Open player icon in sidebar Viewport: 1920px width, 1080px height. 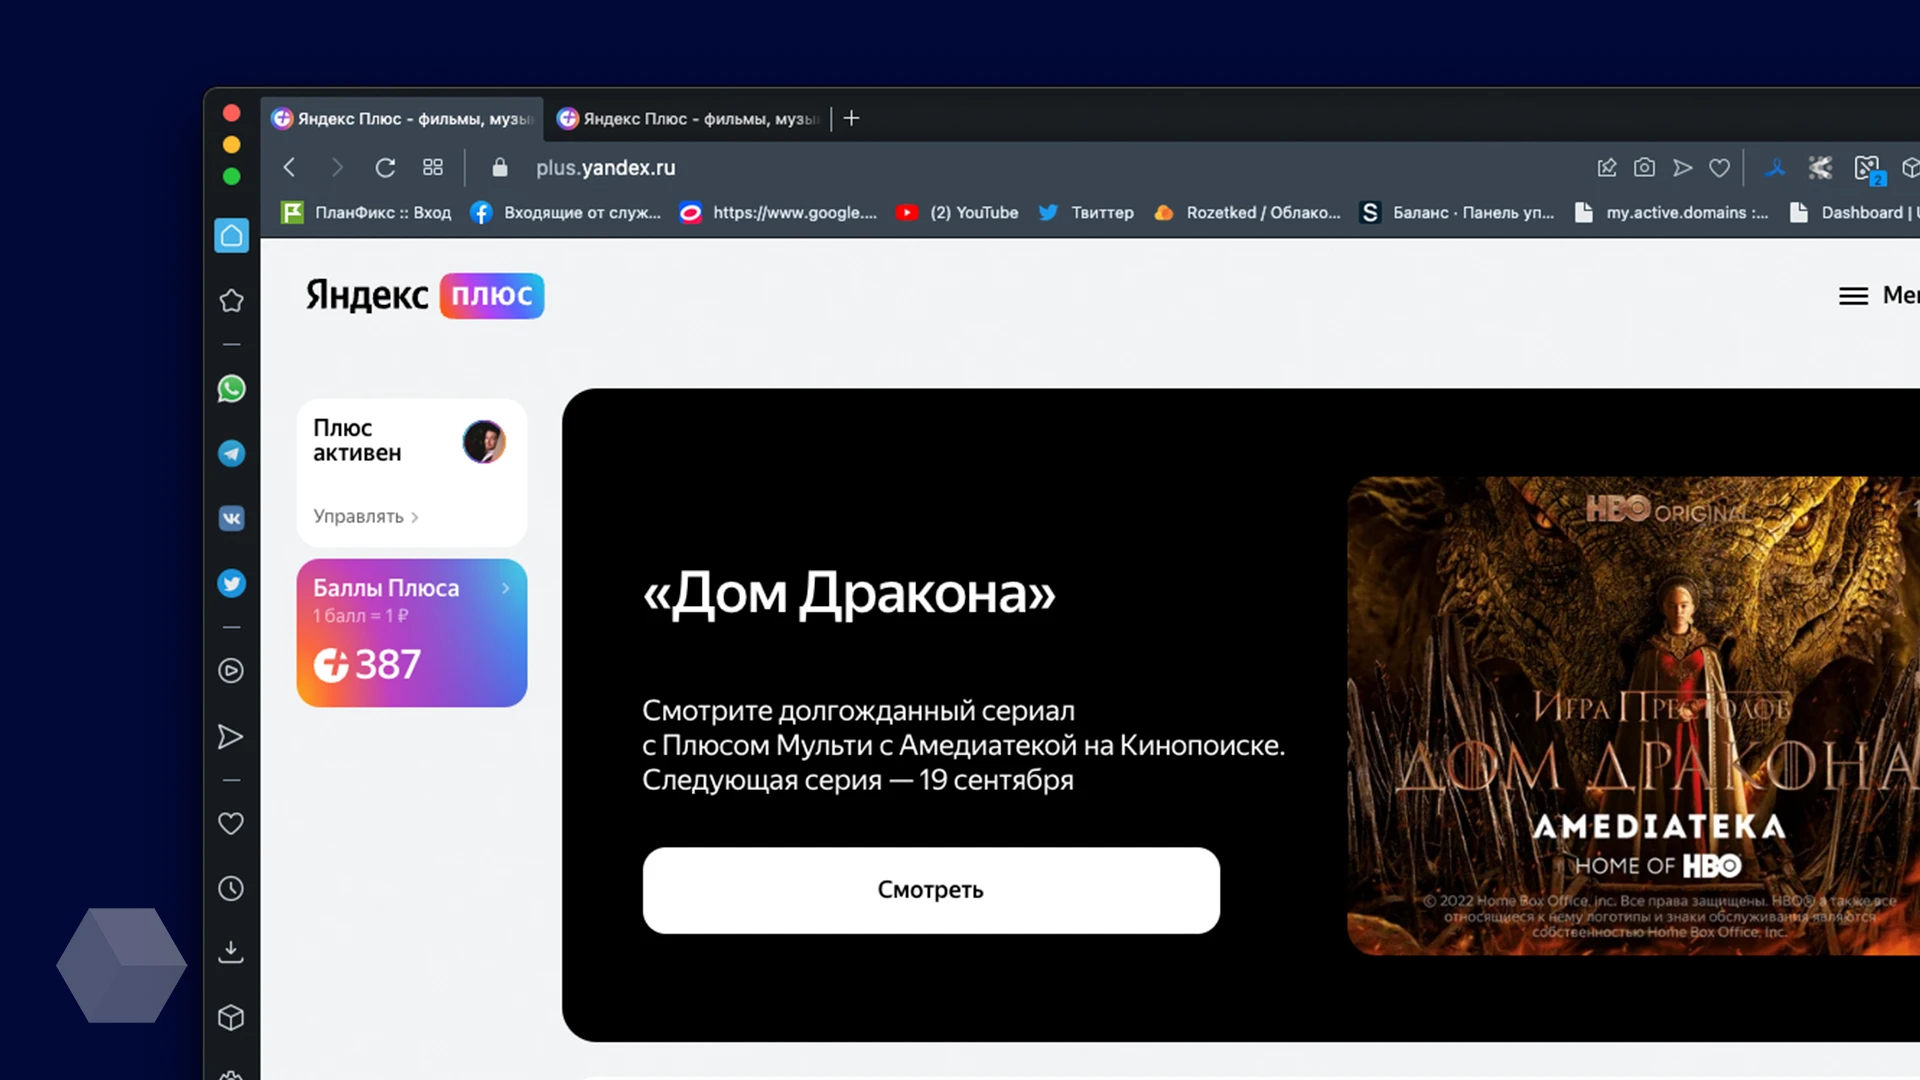point(231,671)
